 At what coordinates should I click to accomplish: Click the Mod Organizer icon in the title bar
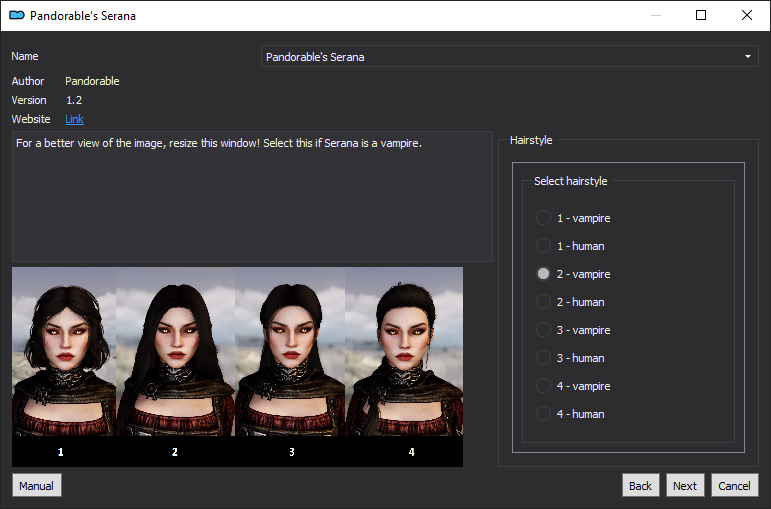(17, 16)
